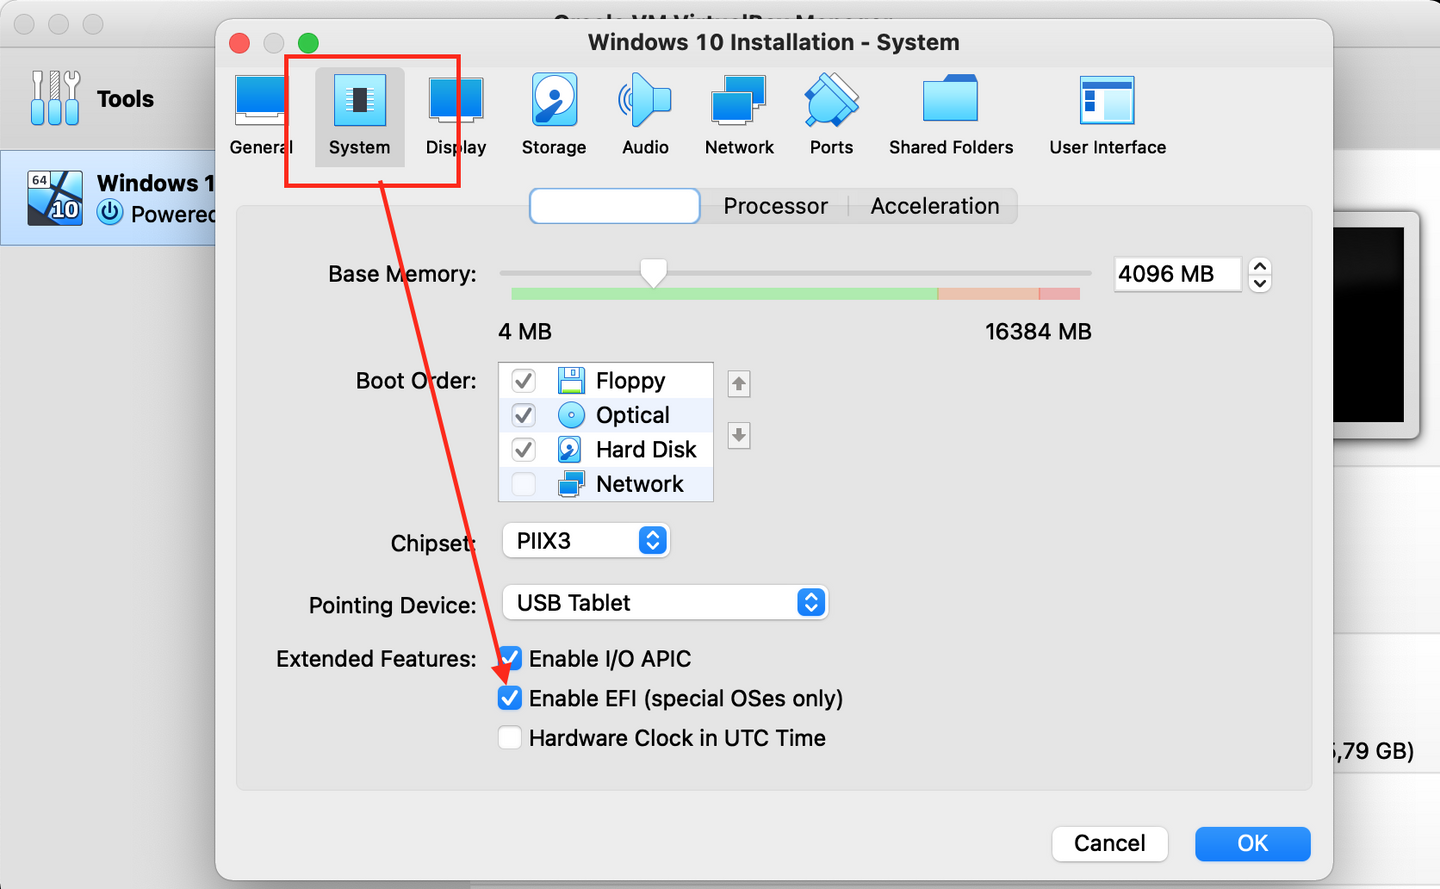Open the General settings icon

pos(260,116)
